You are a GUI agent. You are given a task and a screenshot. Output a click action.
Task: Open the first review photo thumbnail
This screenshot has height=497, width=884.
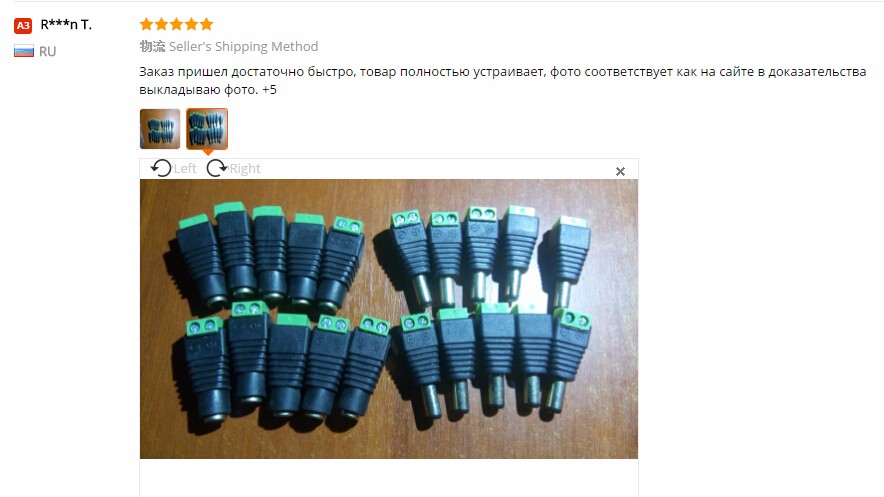point(160,129)
